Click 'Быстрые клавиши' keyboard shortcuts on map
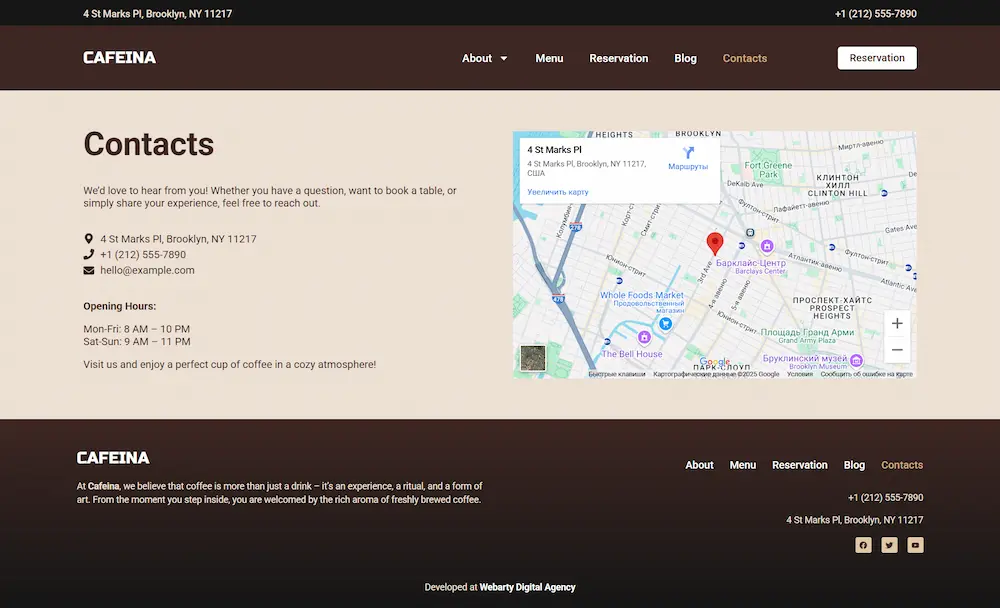 point(617,374)
